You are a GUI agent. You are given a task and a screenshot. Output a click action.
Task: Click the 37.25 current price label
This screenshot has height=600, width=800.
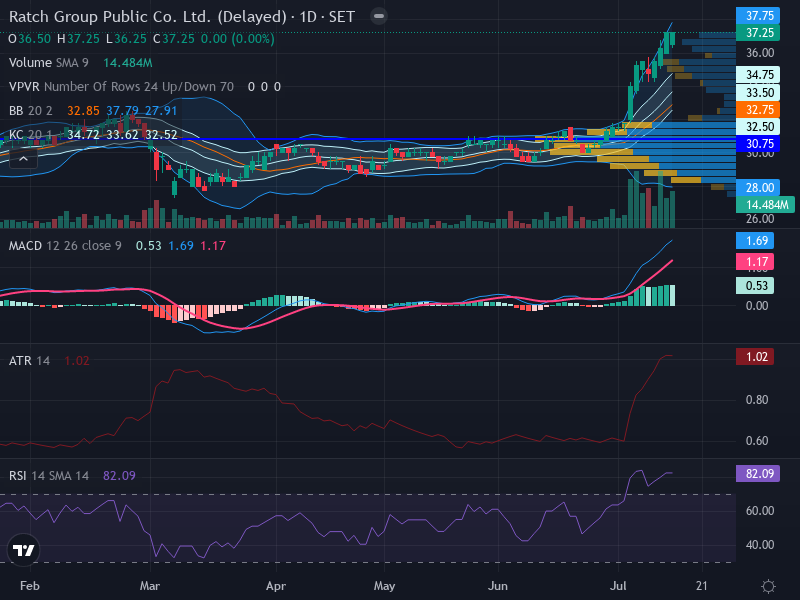(x=757, y=33)
